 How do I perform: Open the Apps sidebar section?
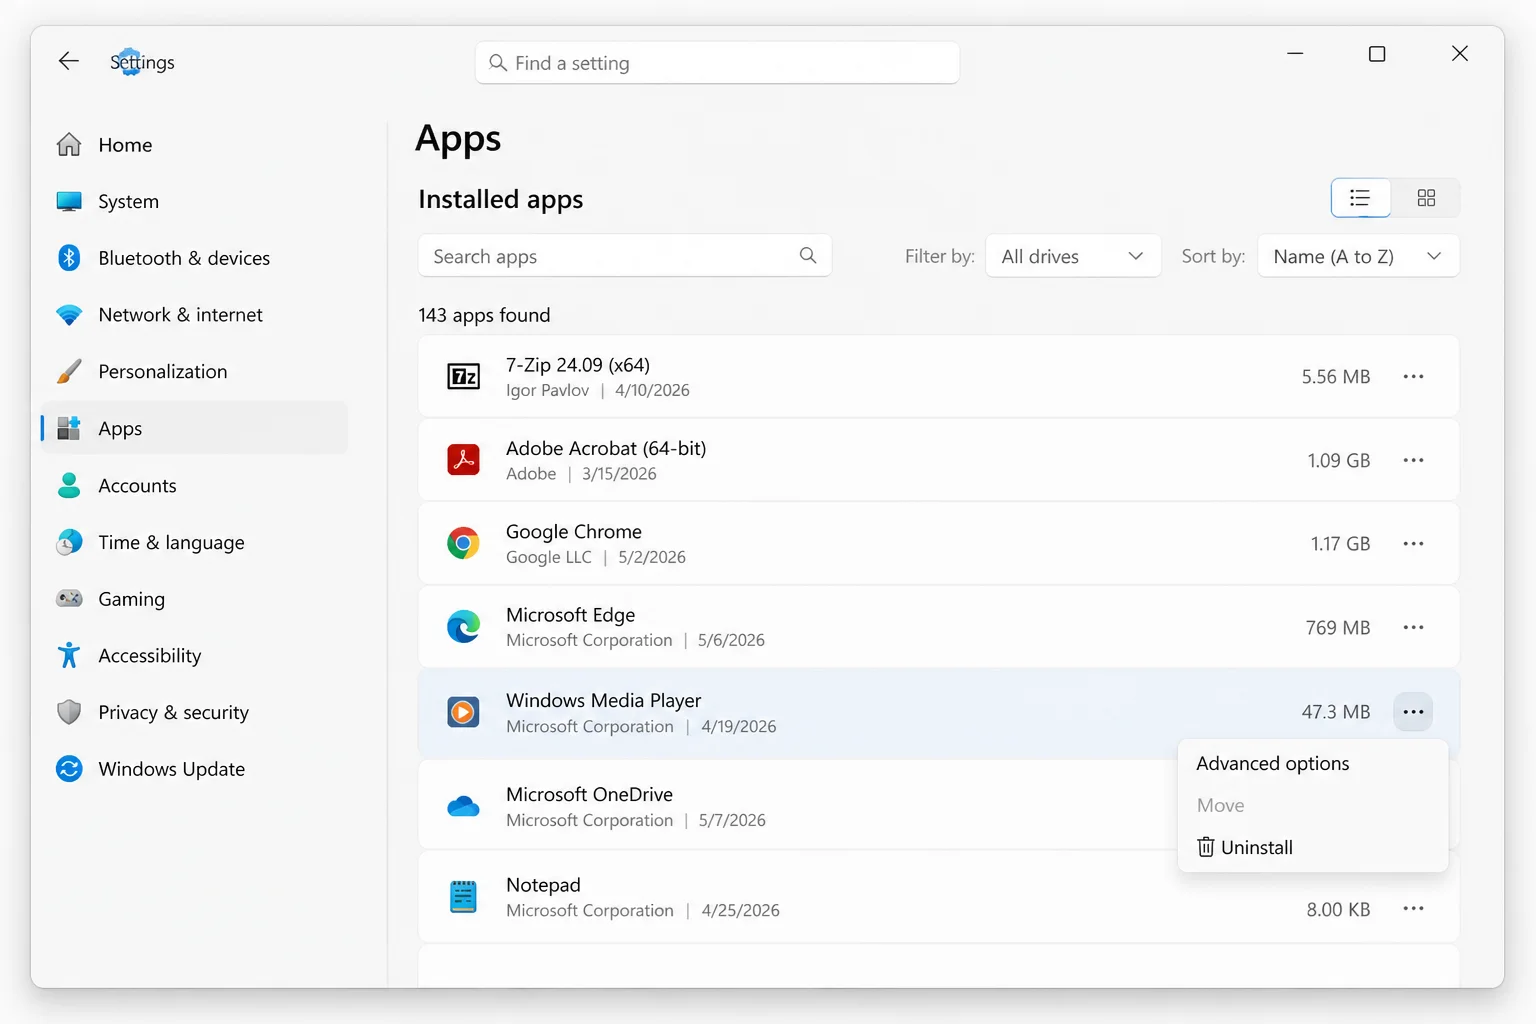(x=195, y=428)
